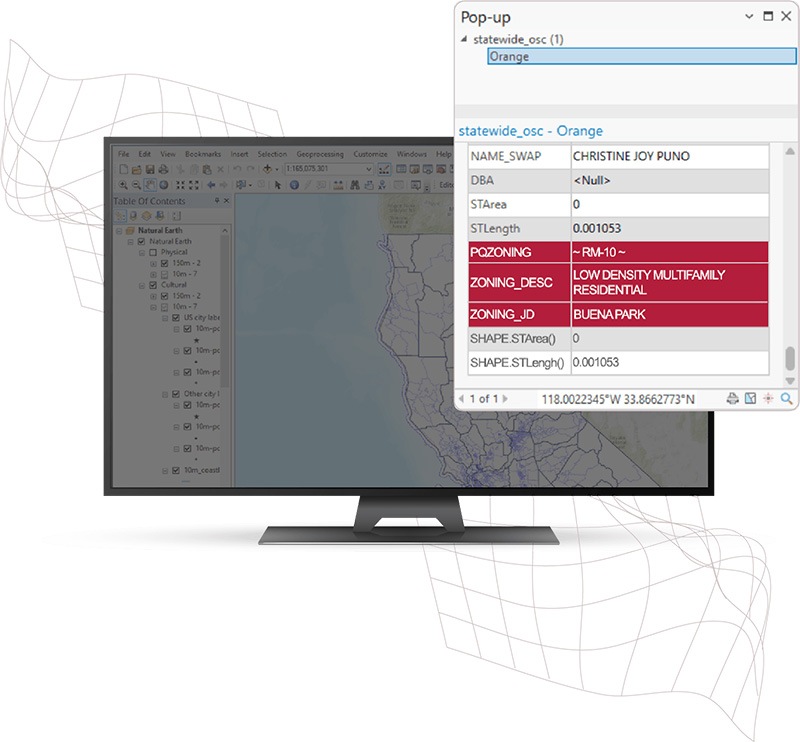The width and height of the screenshot is (800, 742).
Task: Click the Identify info tool icon
Action: coord(294,185)
